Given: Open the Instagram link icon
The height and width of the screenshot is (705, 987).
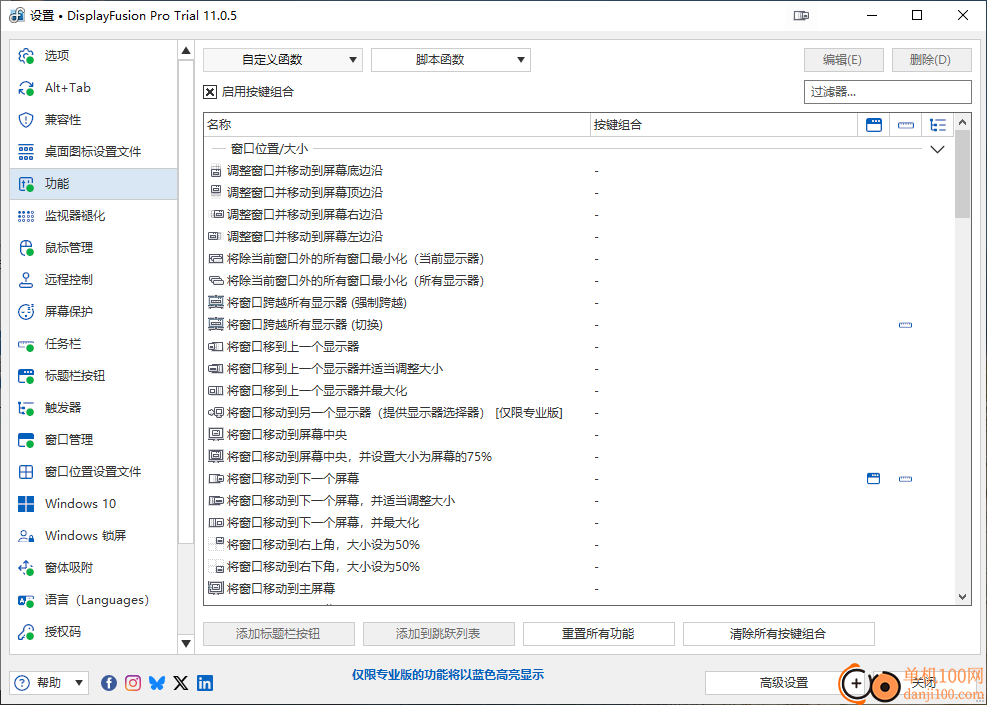Looking at the screenshot, I should coord(133,682).
